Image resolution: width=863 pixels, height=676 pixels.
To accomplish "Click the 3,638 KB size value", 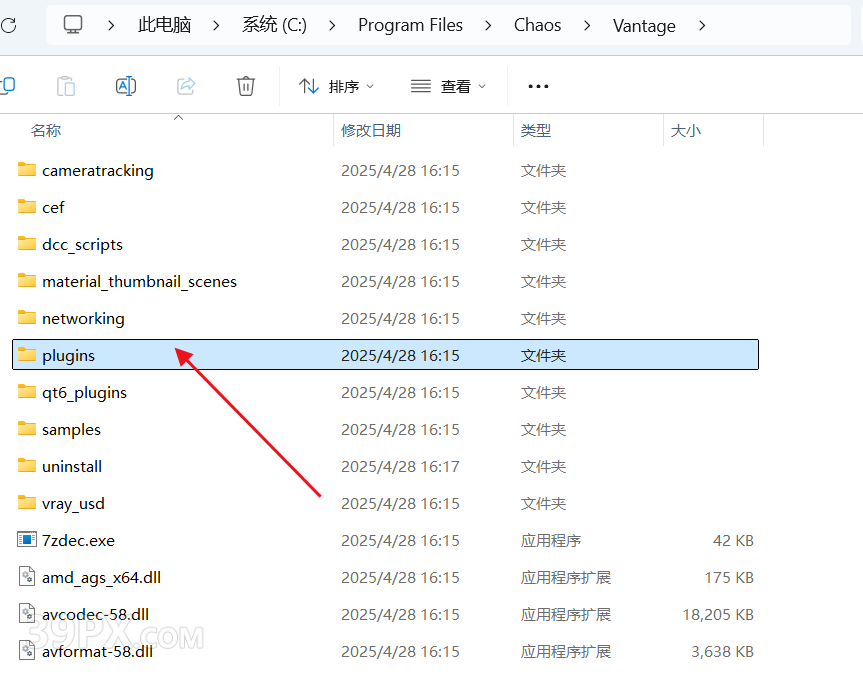I will [723, 652].
